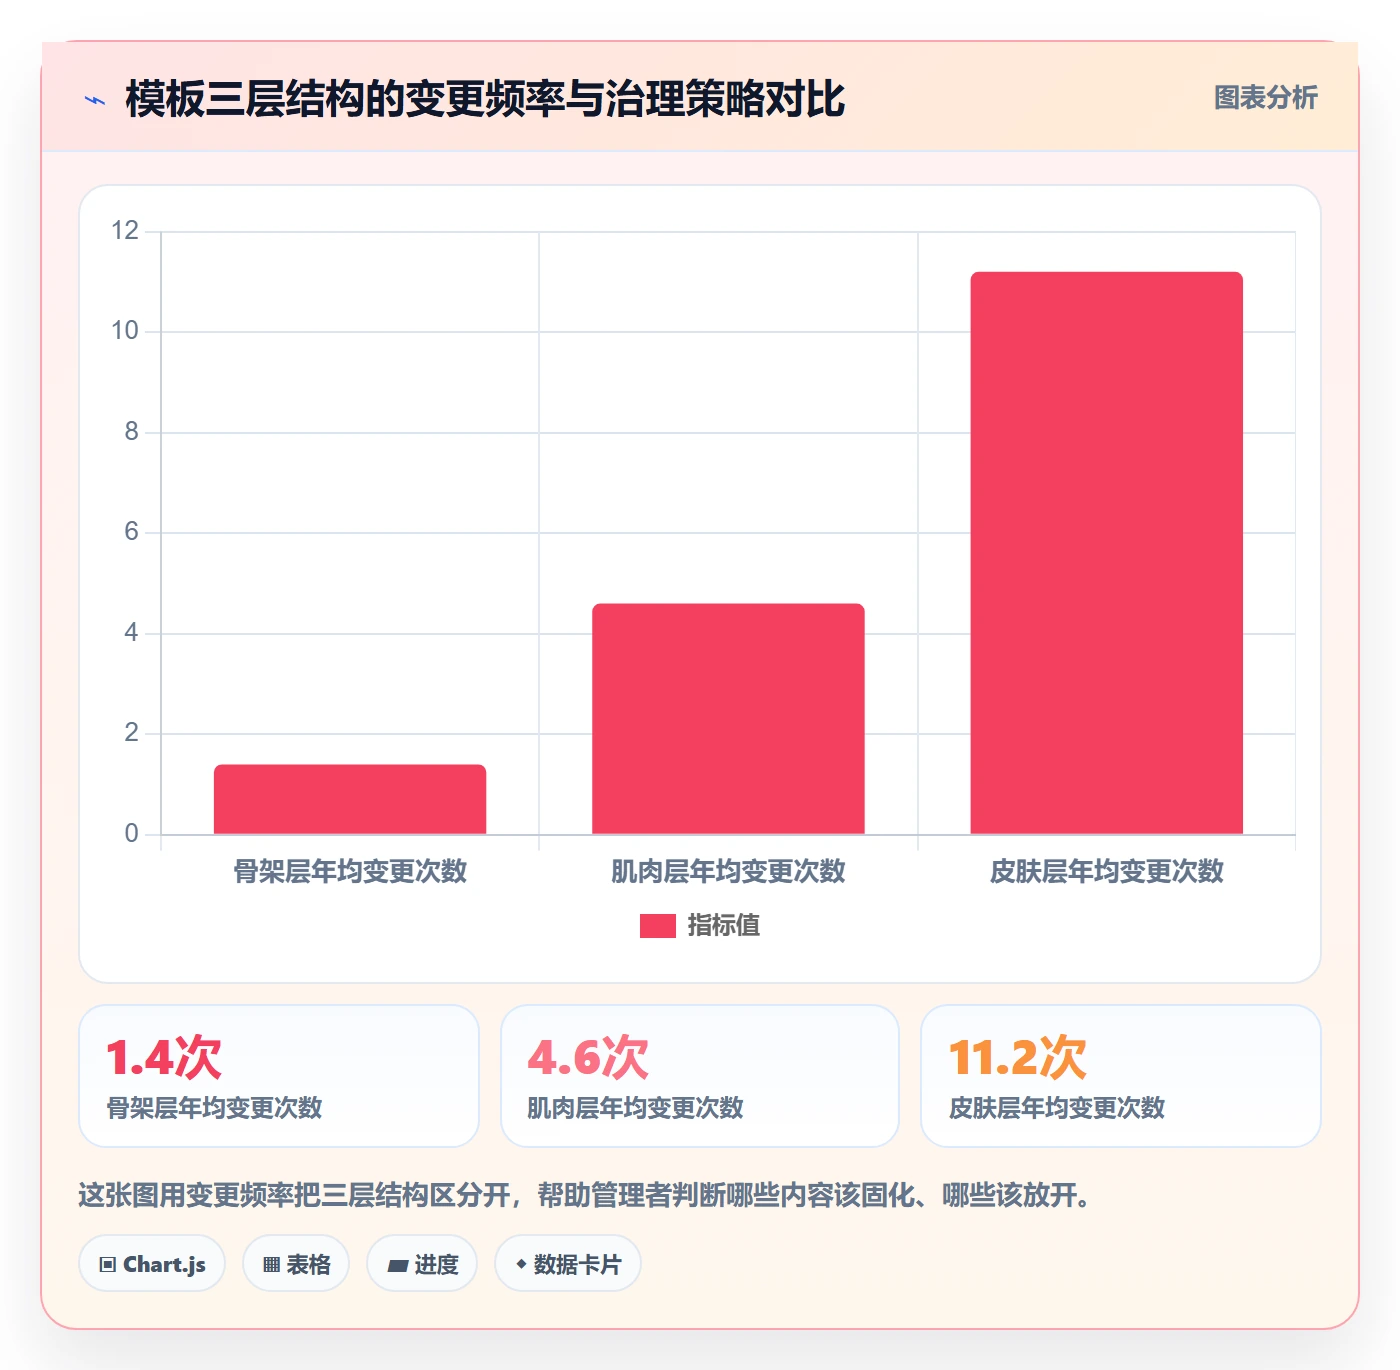Image resolution: width=1400 pixels, height=1370 pixels.
Task: Click the main title 模板三层结构的变更频率与治理策略对比
Action: 485,99
